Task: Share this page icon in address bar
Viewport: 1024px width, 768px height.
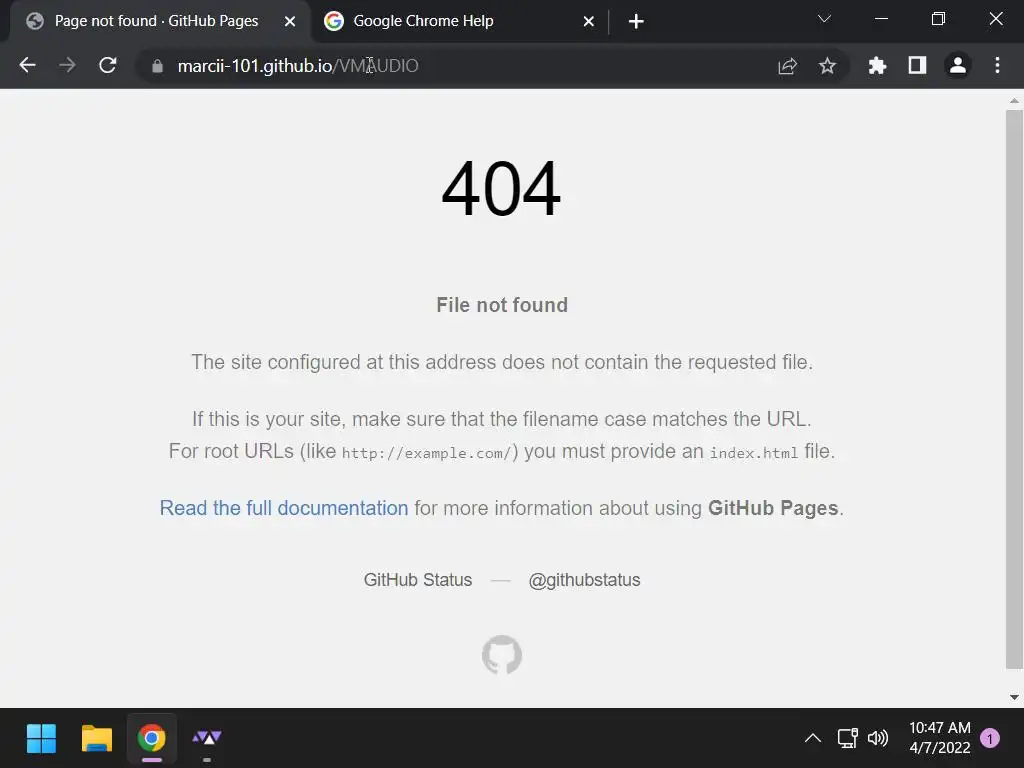Action: pos(788,66)
